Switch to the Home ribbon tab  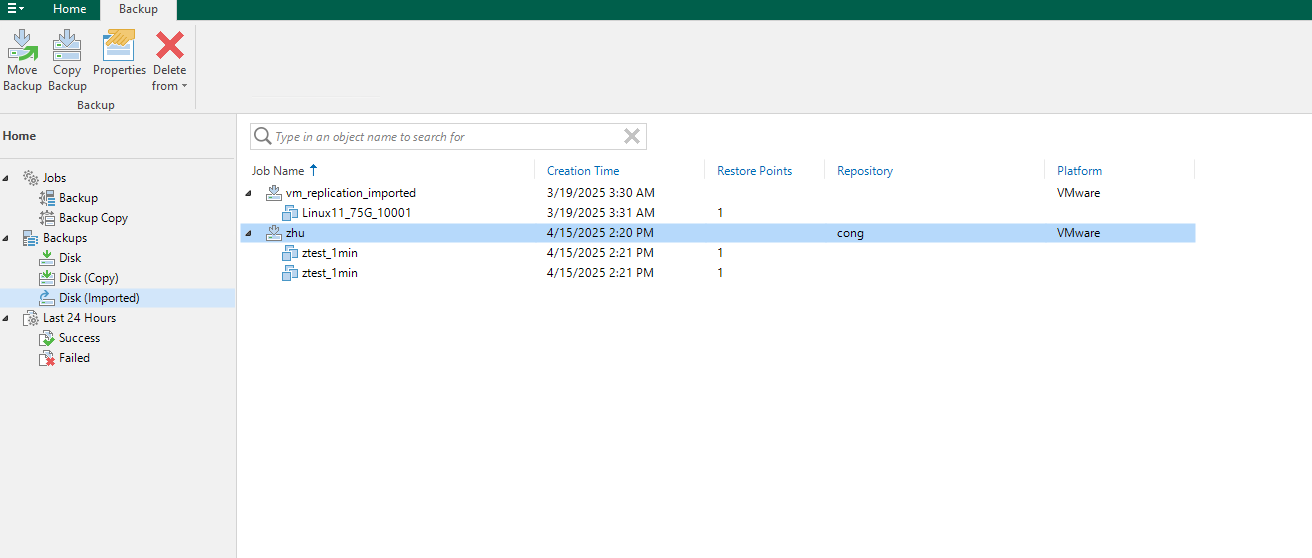click(x=69, y=9)
